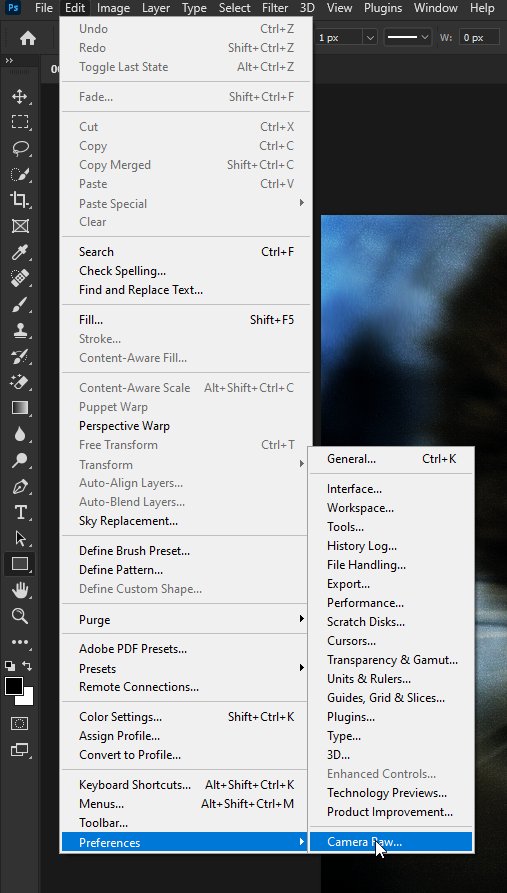Open the Filter menu
The width and height of the screenshot is (507, 893).
point(275,8)
